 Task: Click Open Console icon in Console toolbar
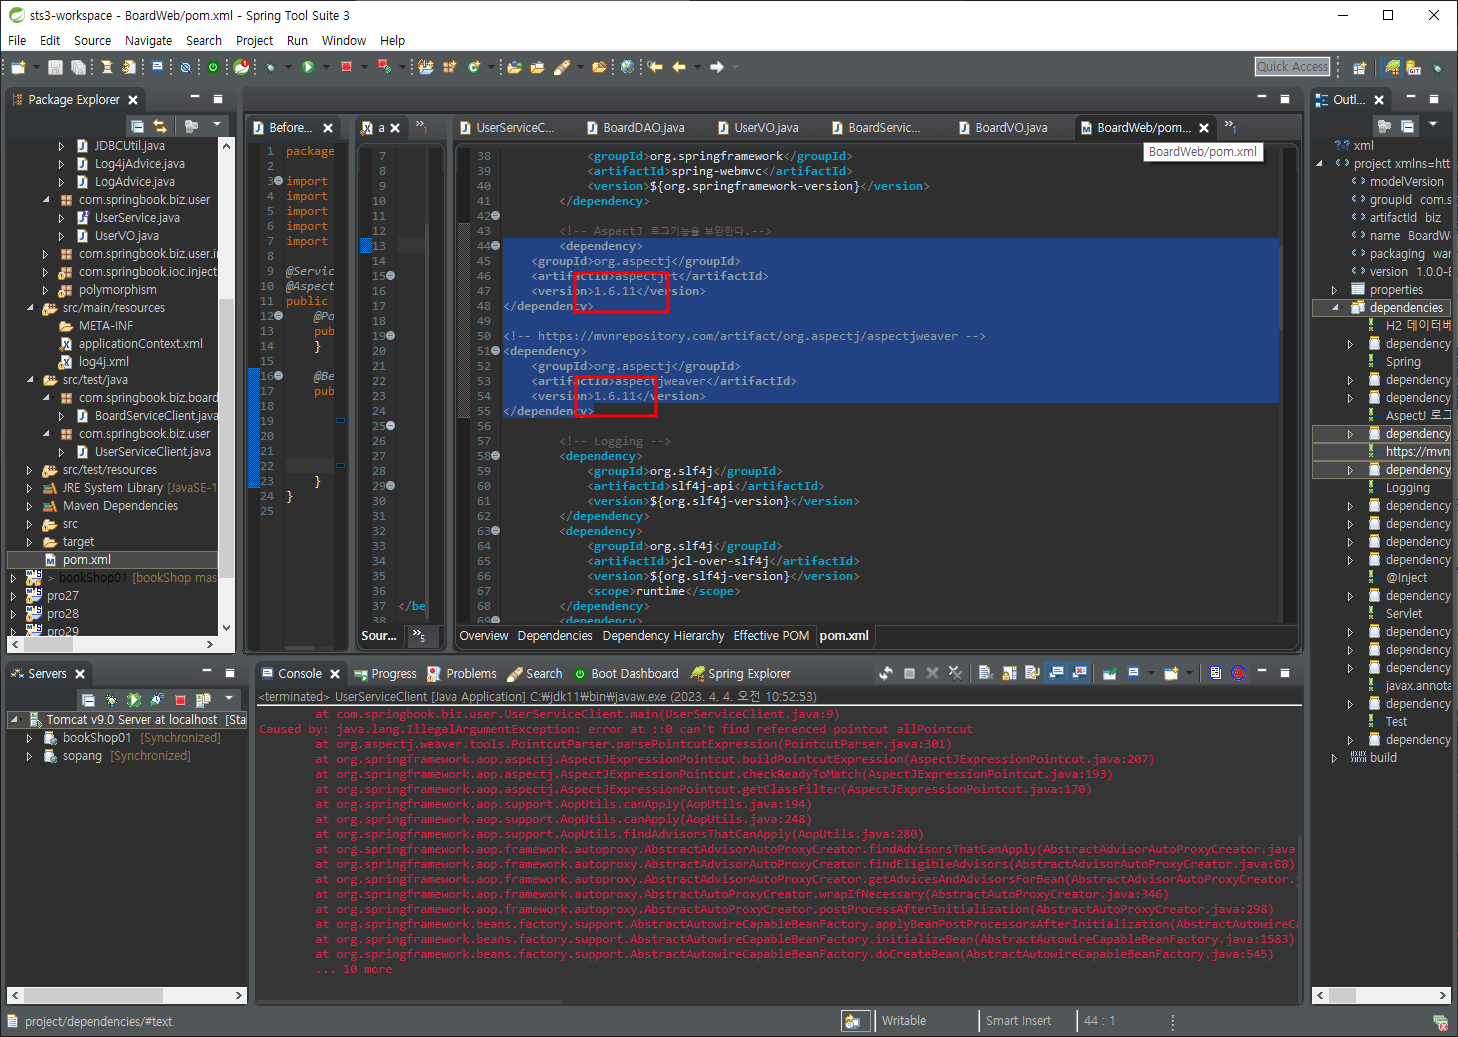(x=1171, y=673)
